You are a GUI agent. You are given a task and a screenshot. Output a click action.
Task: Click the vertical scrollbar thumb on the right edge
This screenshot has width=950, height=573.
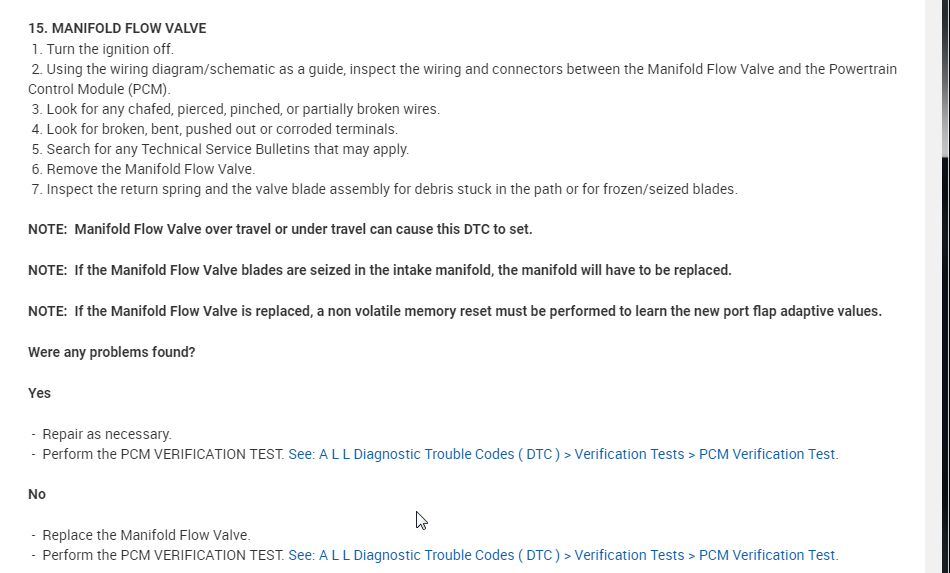pyautogui.click(x=944, y=80)
